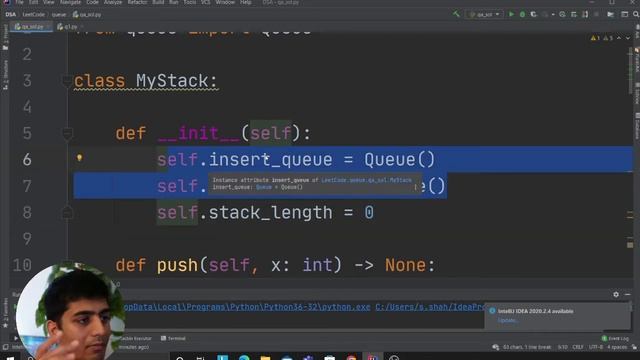Run with coverage icon in toolbar
The height and width of the screenshot is (360, 640).
[533, 14]
